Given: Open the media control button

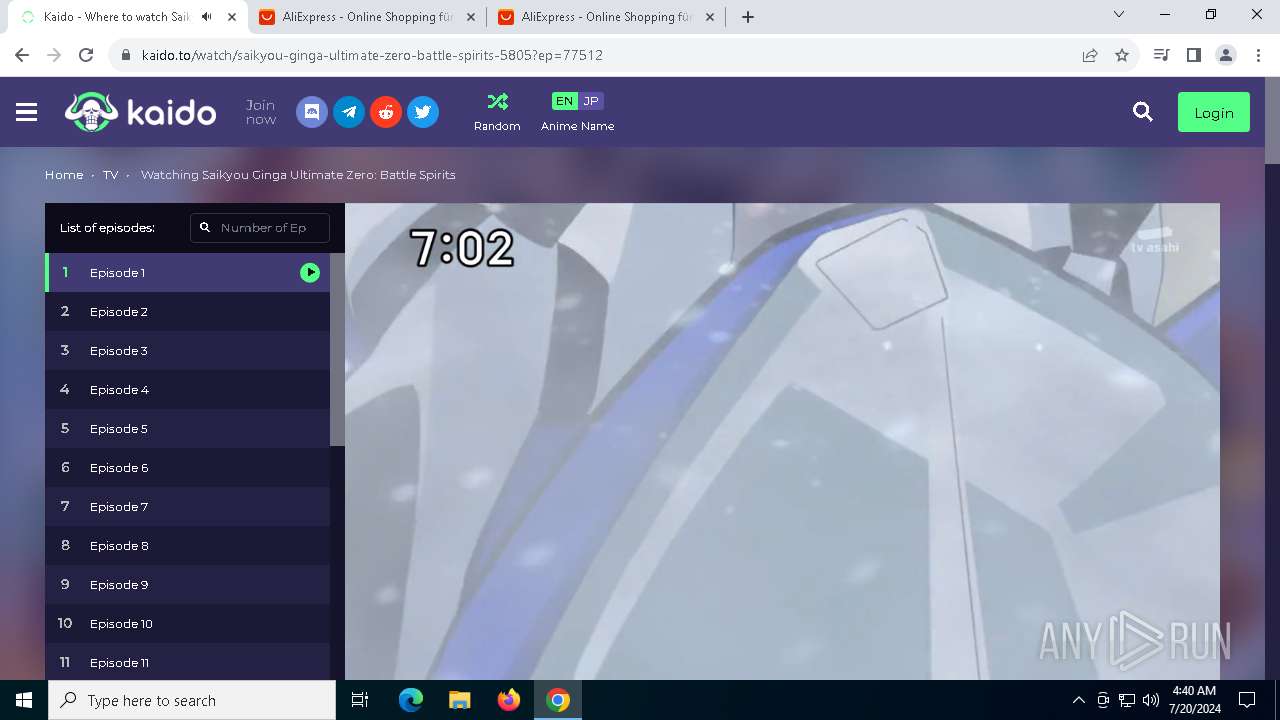Looking at the screenshot, I should click(1161, 55).
